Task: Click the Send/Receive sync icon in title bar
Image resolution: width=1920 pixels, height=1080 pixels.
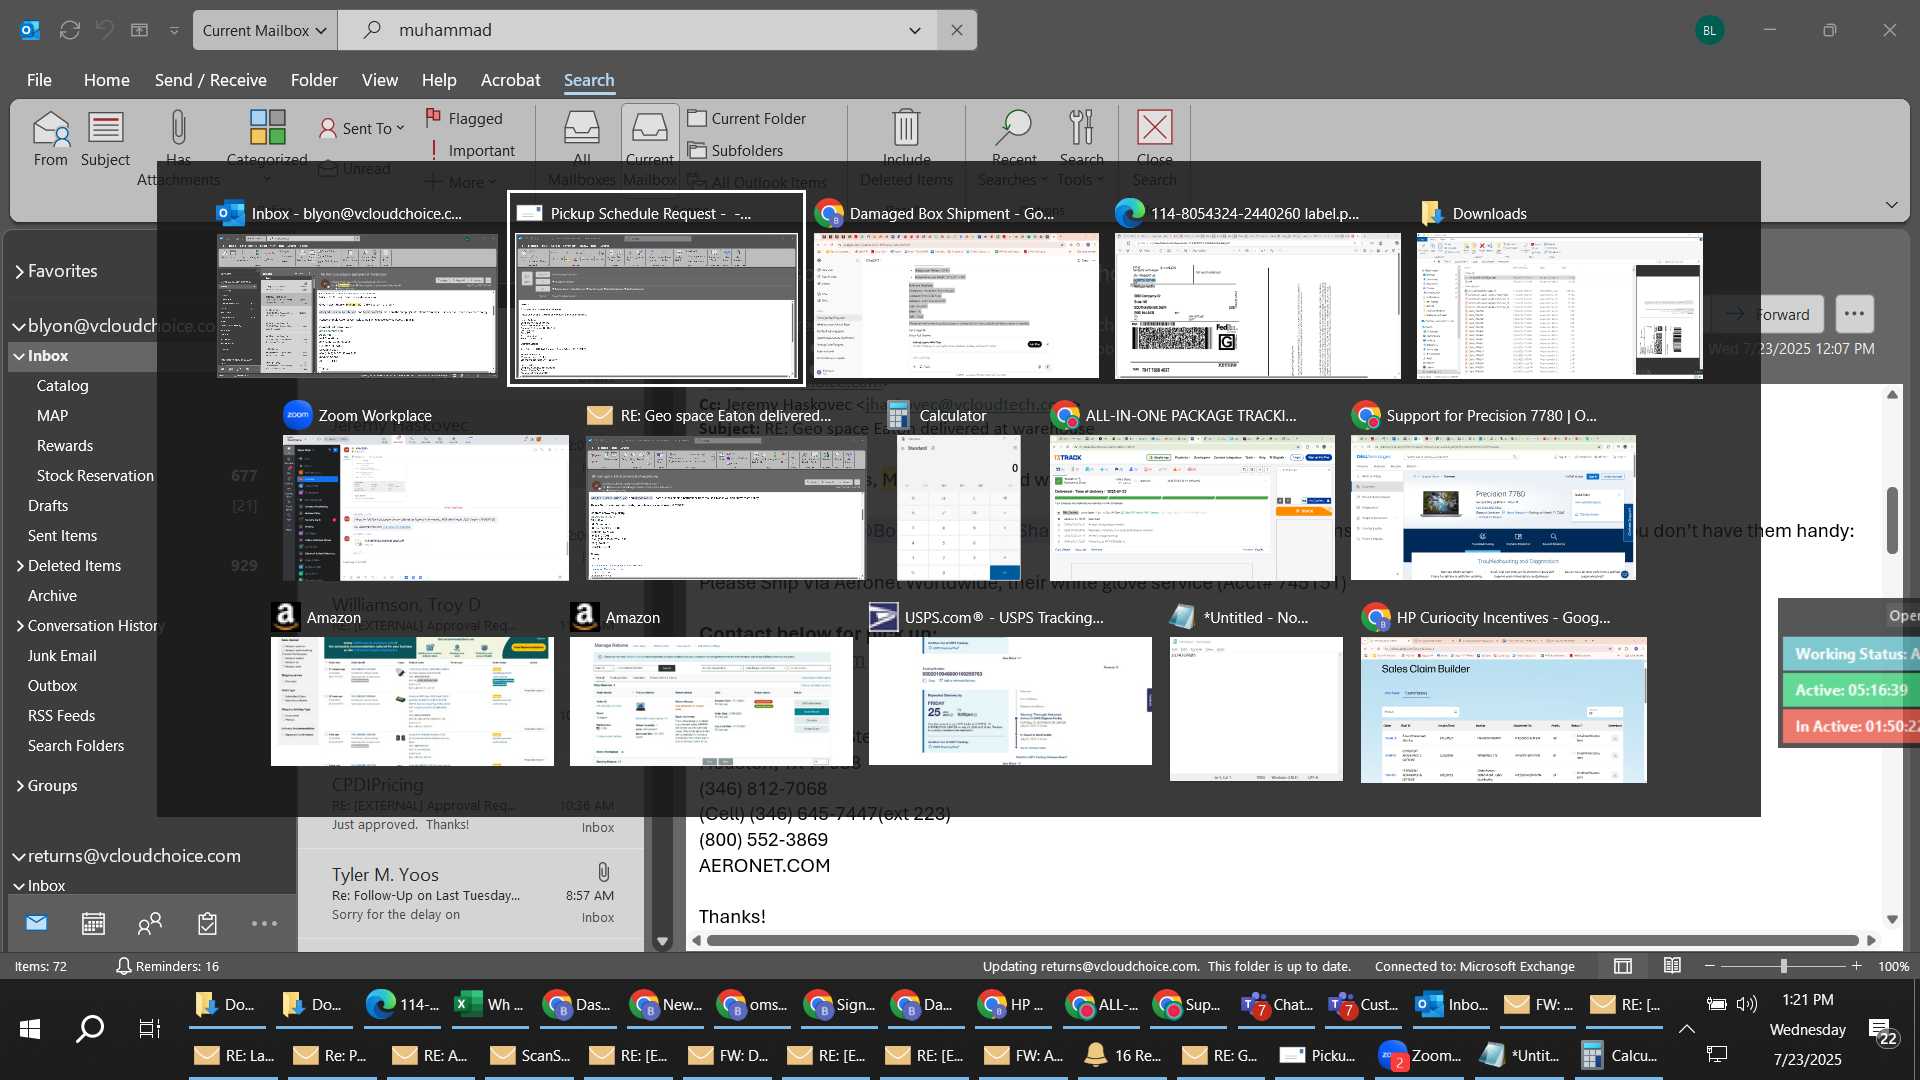Action: click(x=70, y=30)
